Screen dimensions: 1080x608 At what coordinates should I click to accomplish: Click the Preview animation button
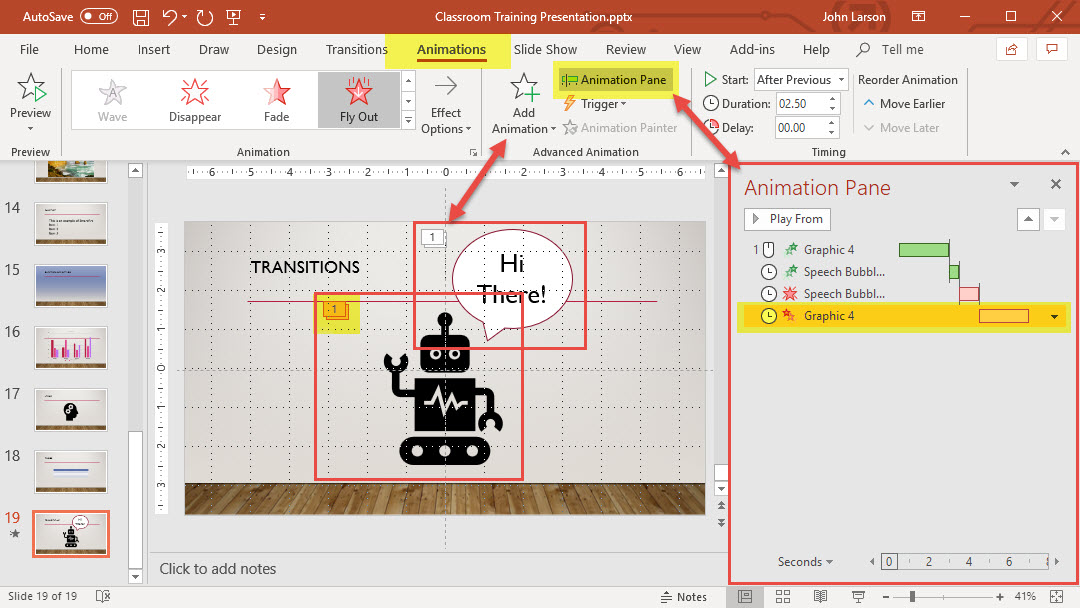(30, 97)
